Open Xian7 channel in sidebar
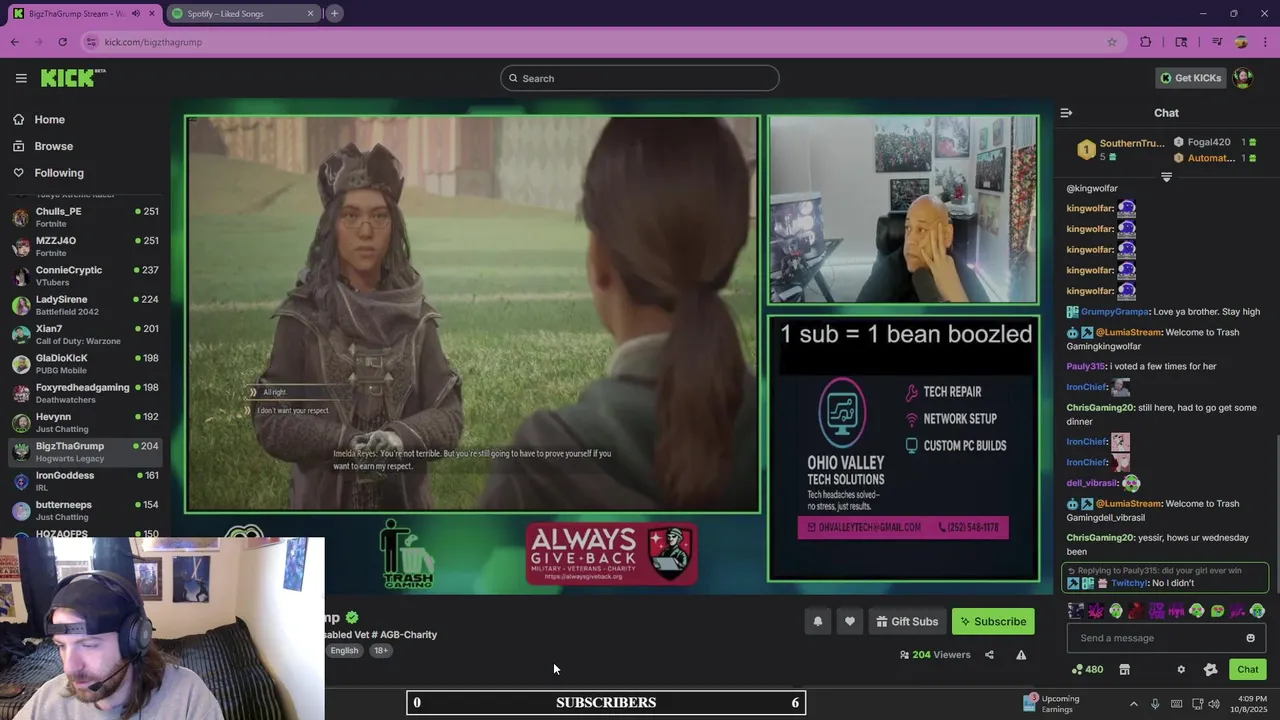This screenshot has height=720, width=1280. click(x=84, y=334)
